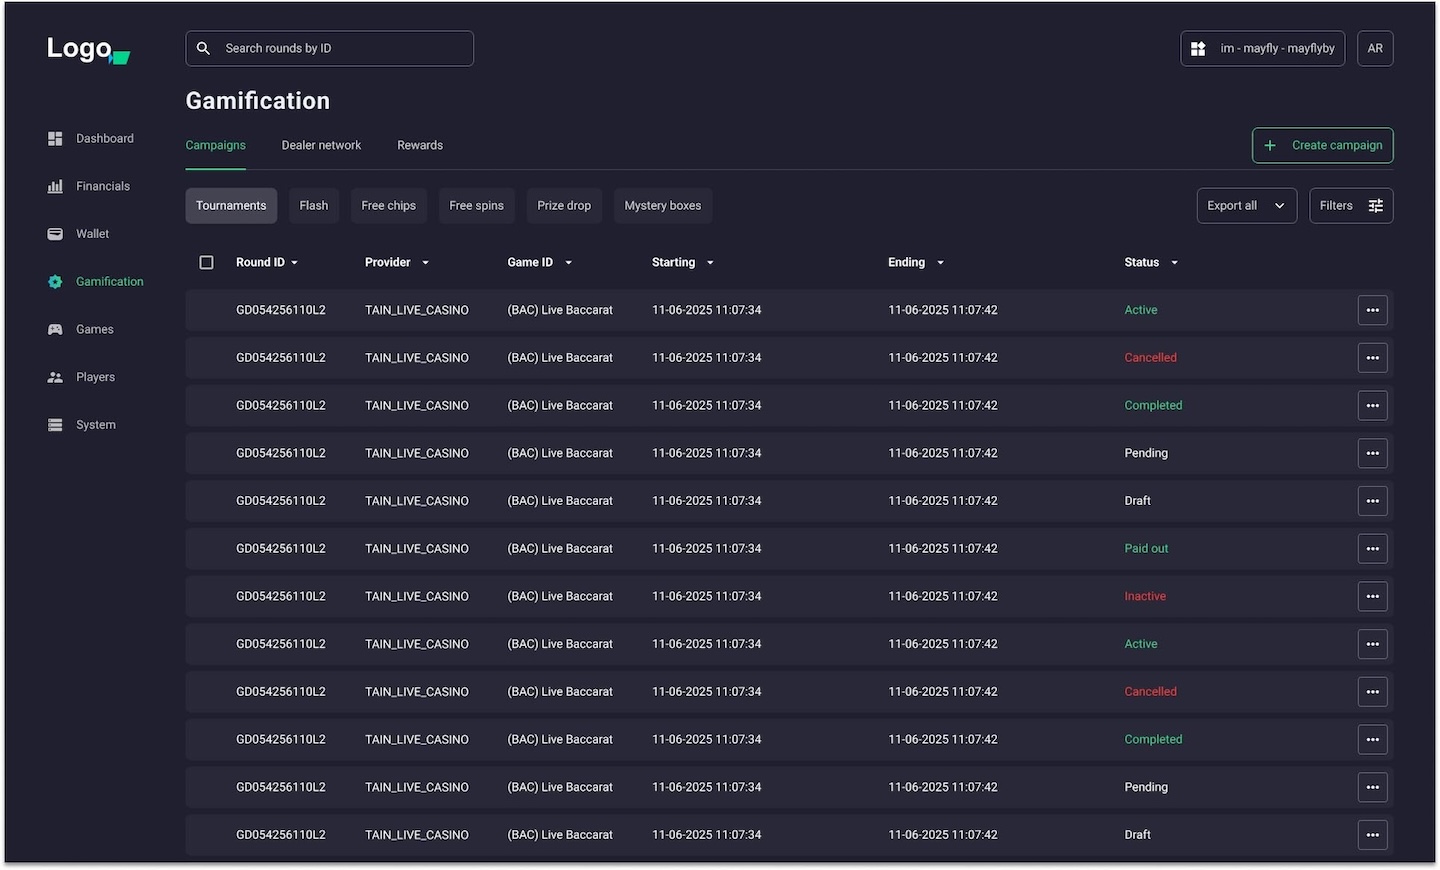The image size is (1440, 870).
Task: Open Financials via bar chart icon
Action: 55,187
